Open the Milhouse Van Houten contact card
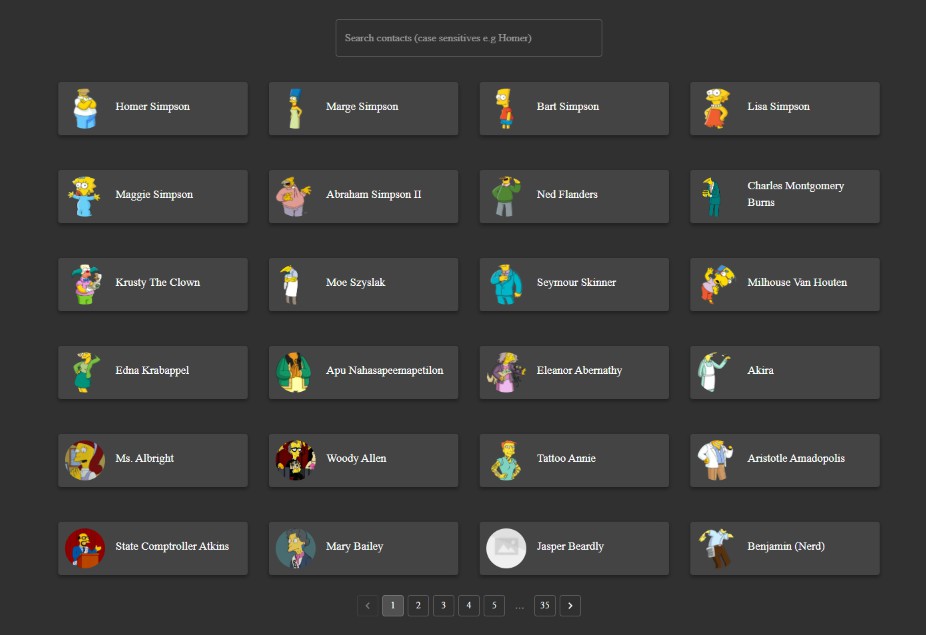This screenshot has width=926, height=635. pos(784,284)
